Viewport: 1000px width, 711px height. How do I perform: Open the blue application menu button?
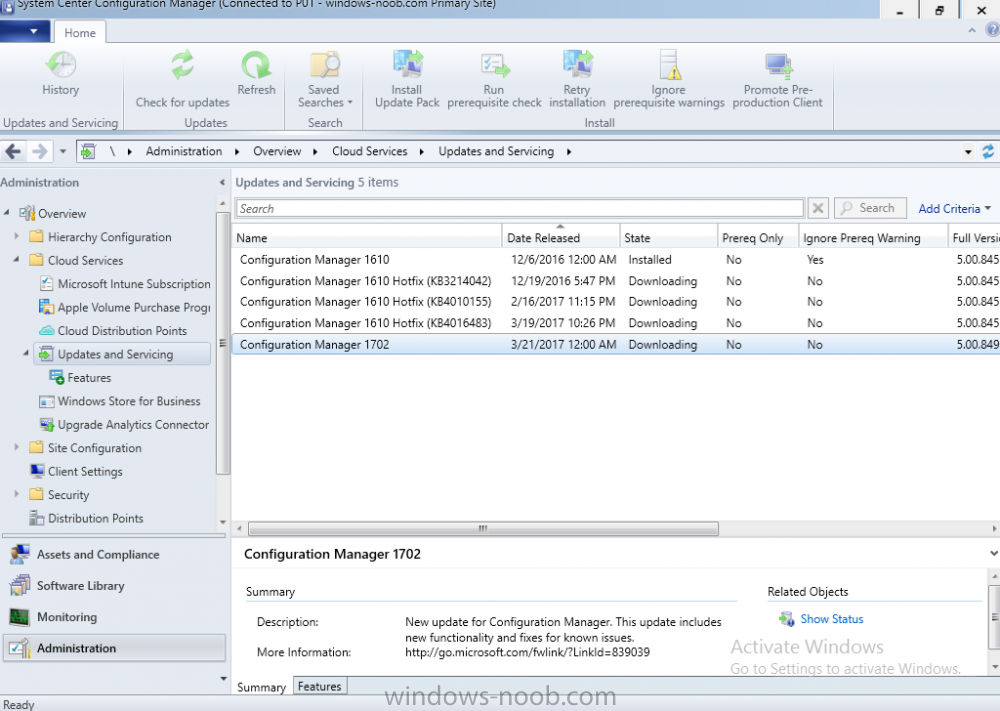tap(26, 31)
